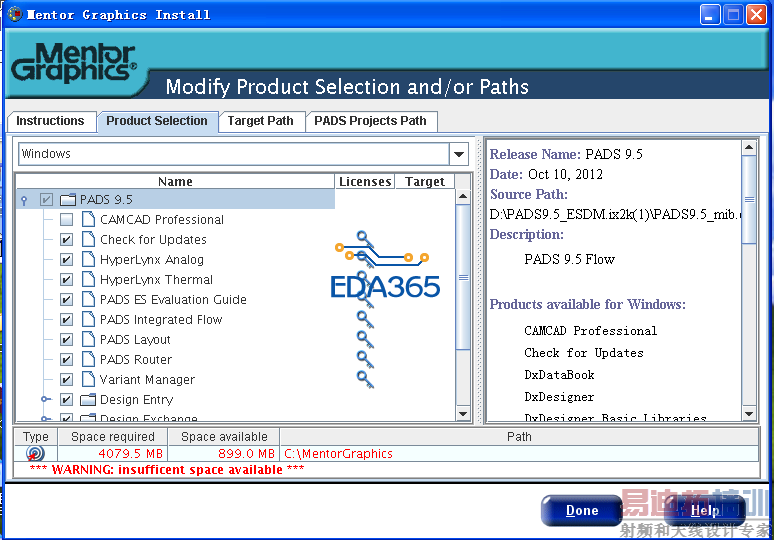
Task: Click the file icon next to PADS Router
Action: 88,359
